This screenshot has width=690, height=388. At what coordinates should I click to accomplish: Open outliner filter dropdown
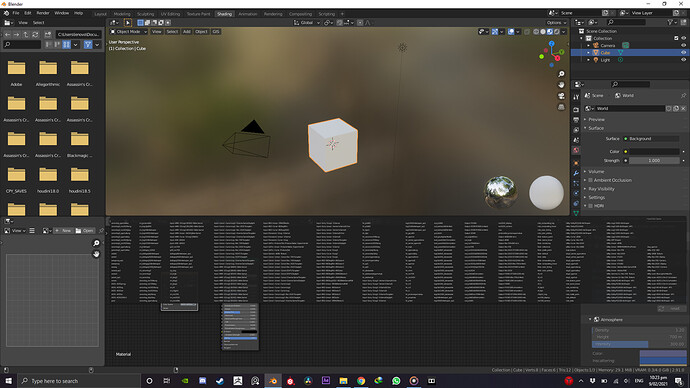(x=672, y=22)
